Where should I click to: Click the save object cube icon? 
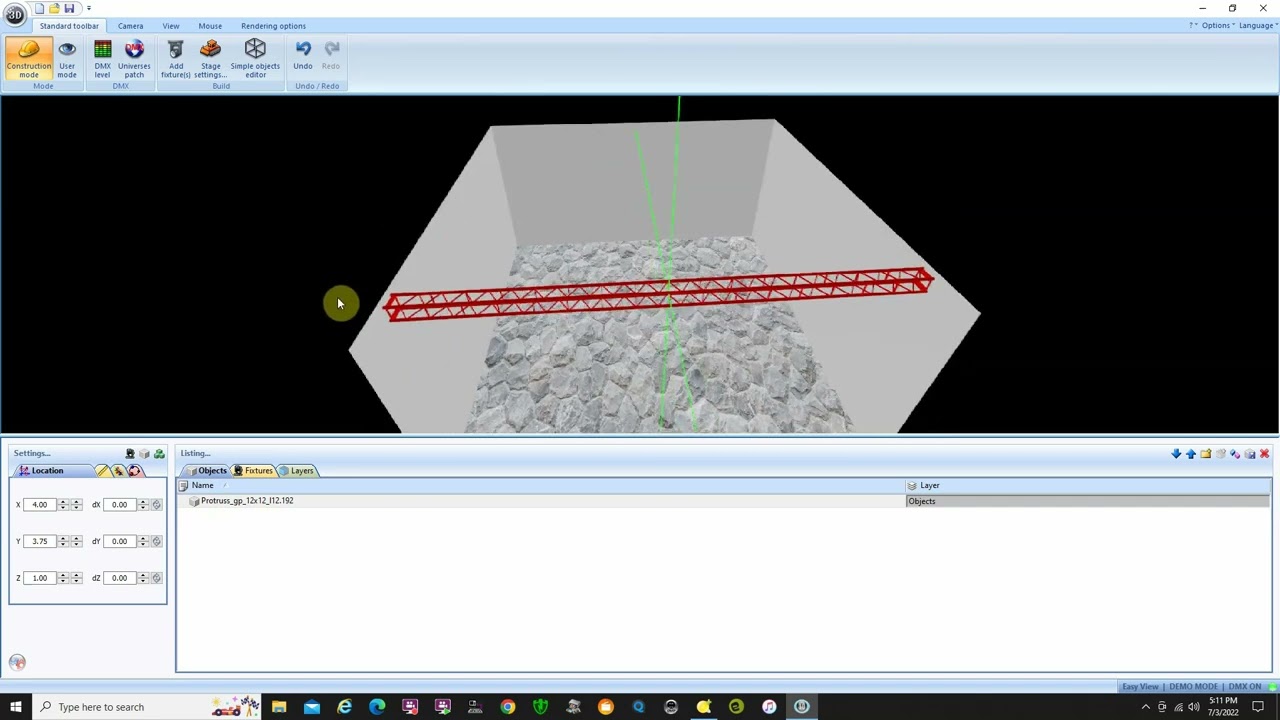pos(1250,454)
